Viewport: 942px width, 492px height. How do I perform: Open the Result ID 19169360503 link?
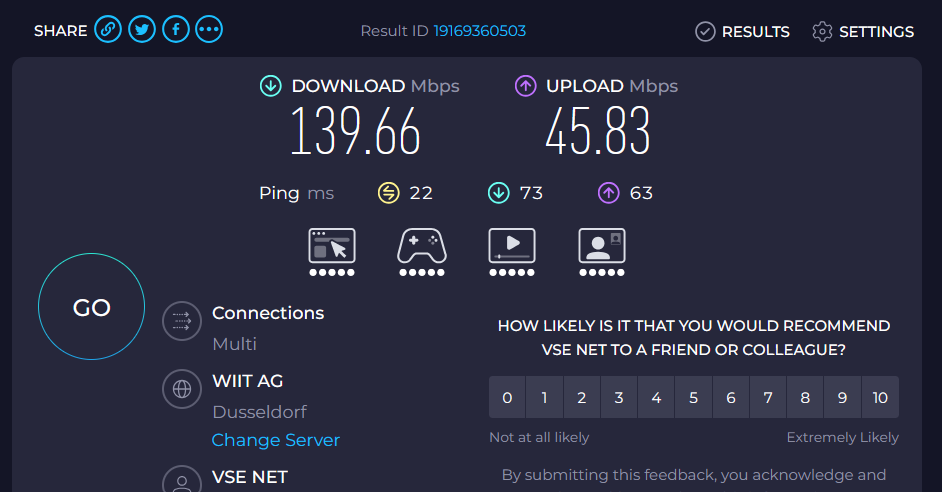point(479,31)
